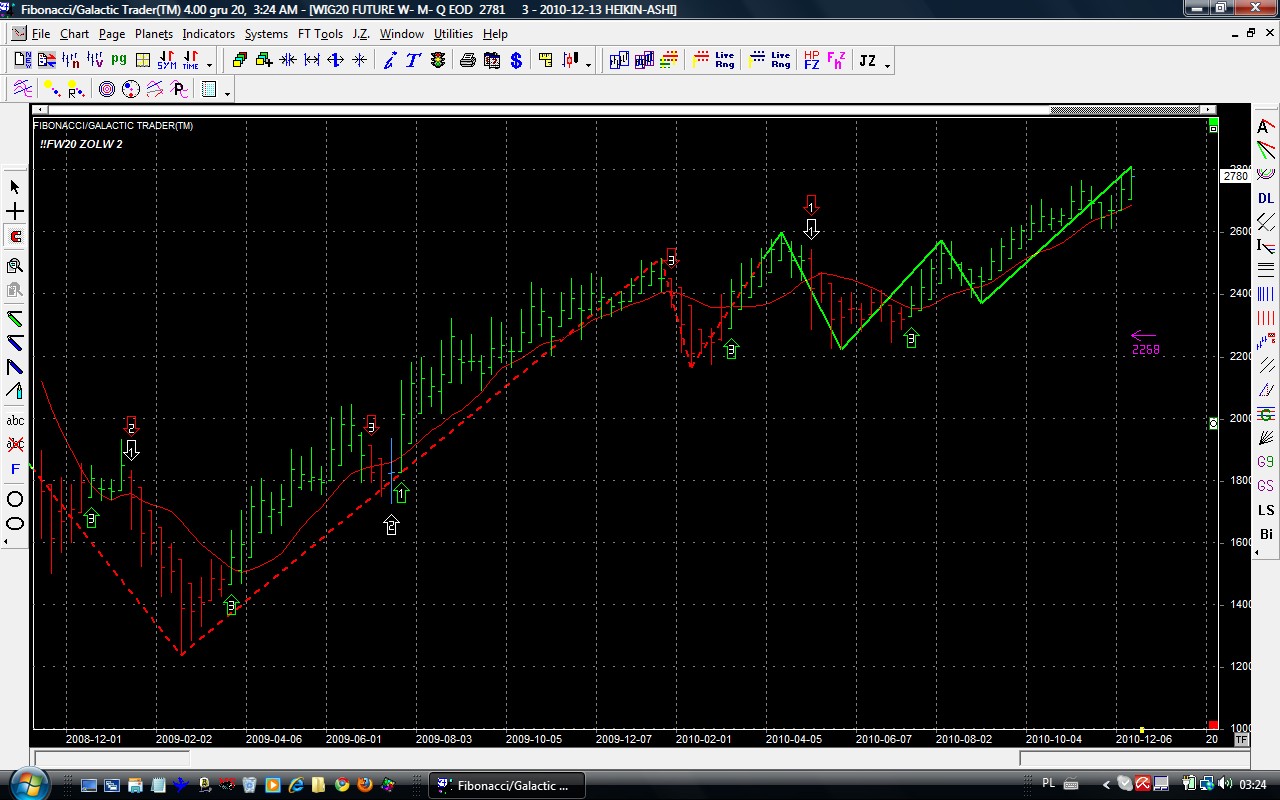Toggle the circle marker on the price axis

pyautogui.click(x=1213, y=424)
